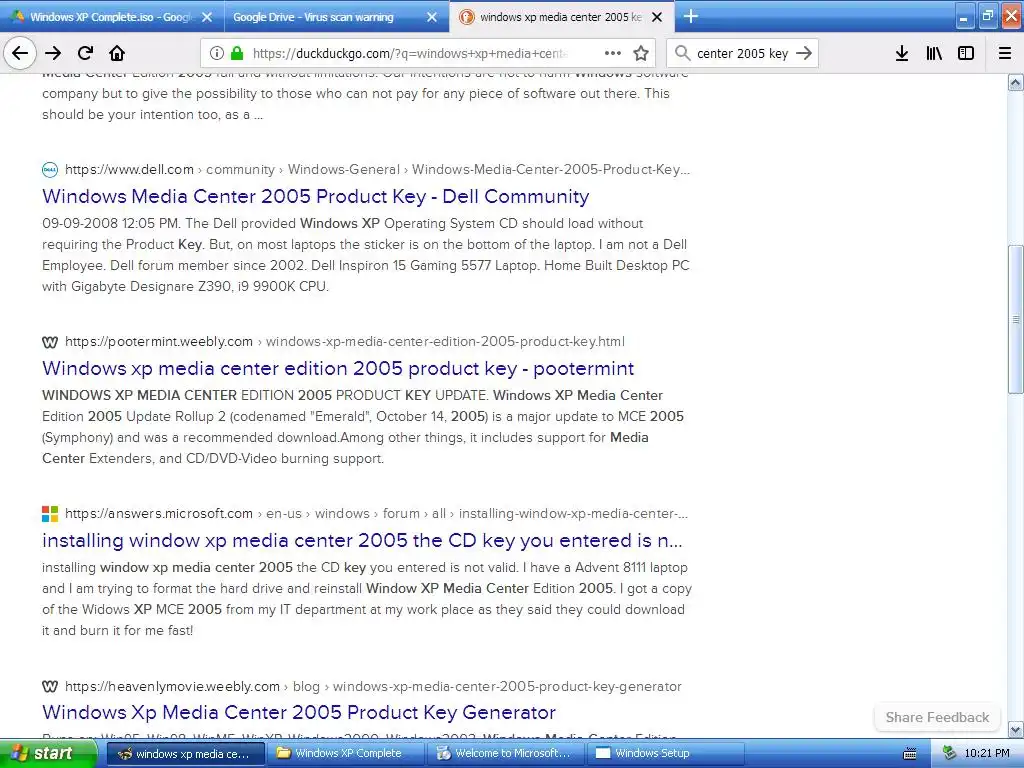Open Library bookmarks and history

tap(934, 53)
